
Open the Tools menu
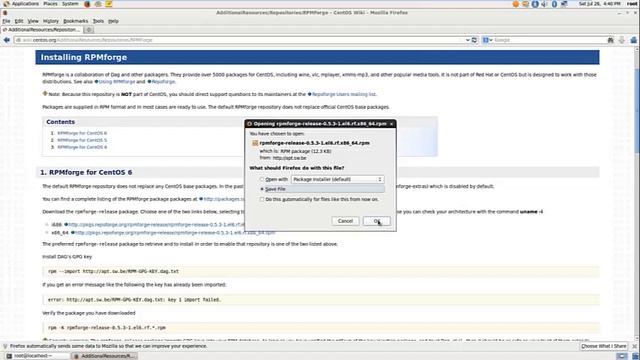(98, 21)
